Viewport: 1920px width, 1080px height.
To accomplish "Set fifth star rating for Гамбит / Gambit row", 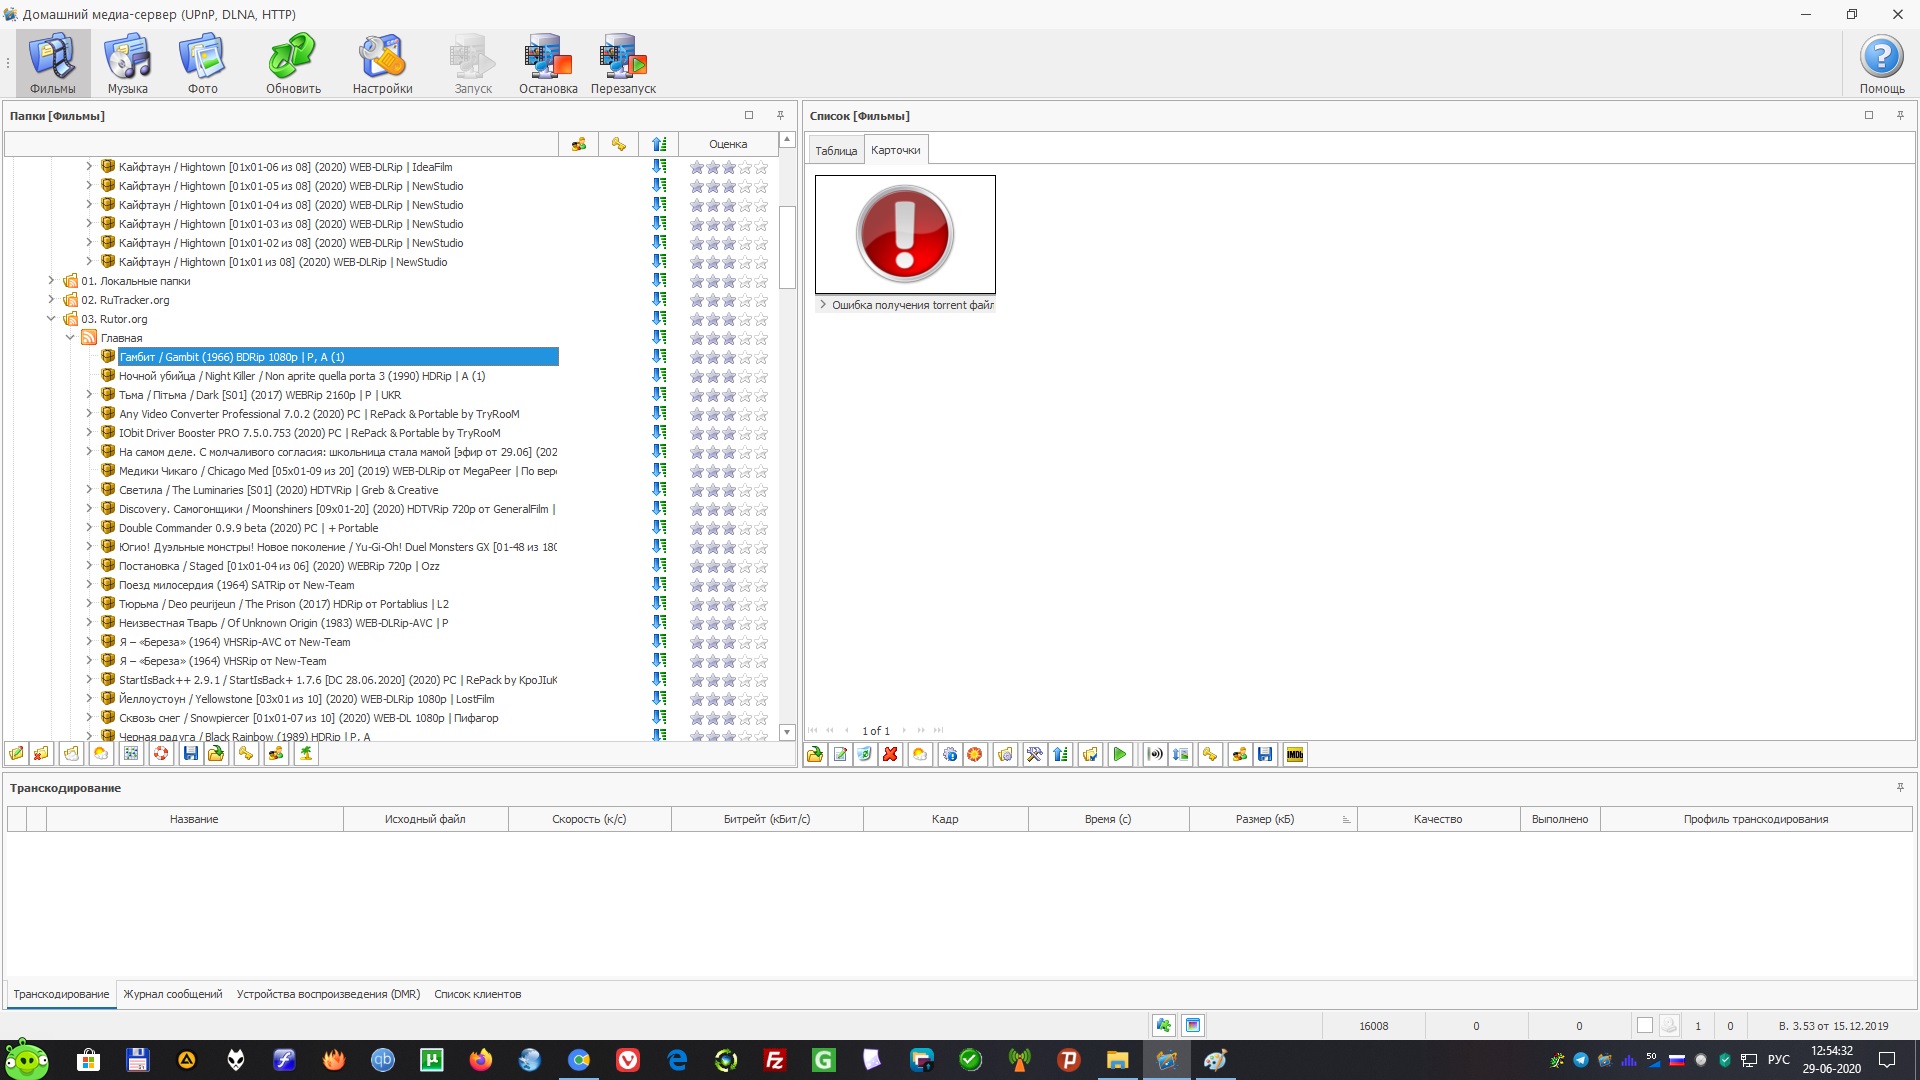I will coord(761,358).
